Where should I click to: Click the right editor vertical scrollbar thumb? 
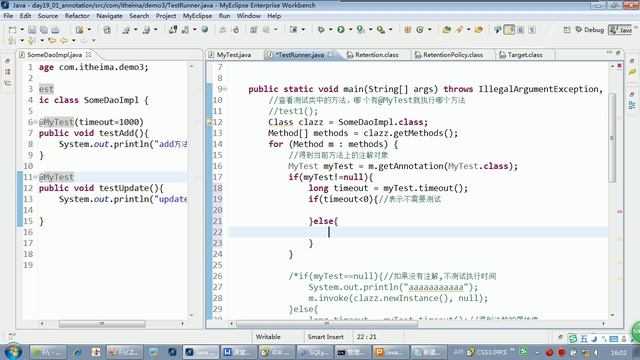coord(611,138)
